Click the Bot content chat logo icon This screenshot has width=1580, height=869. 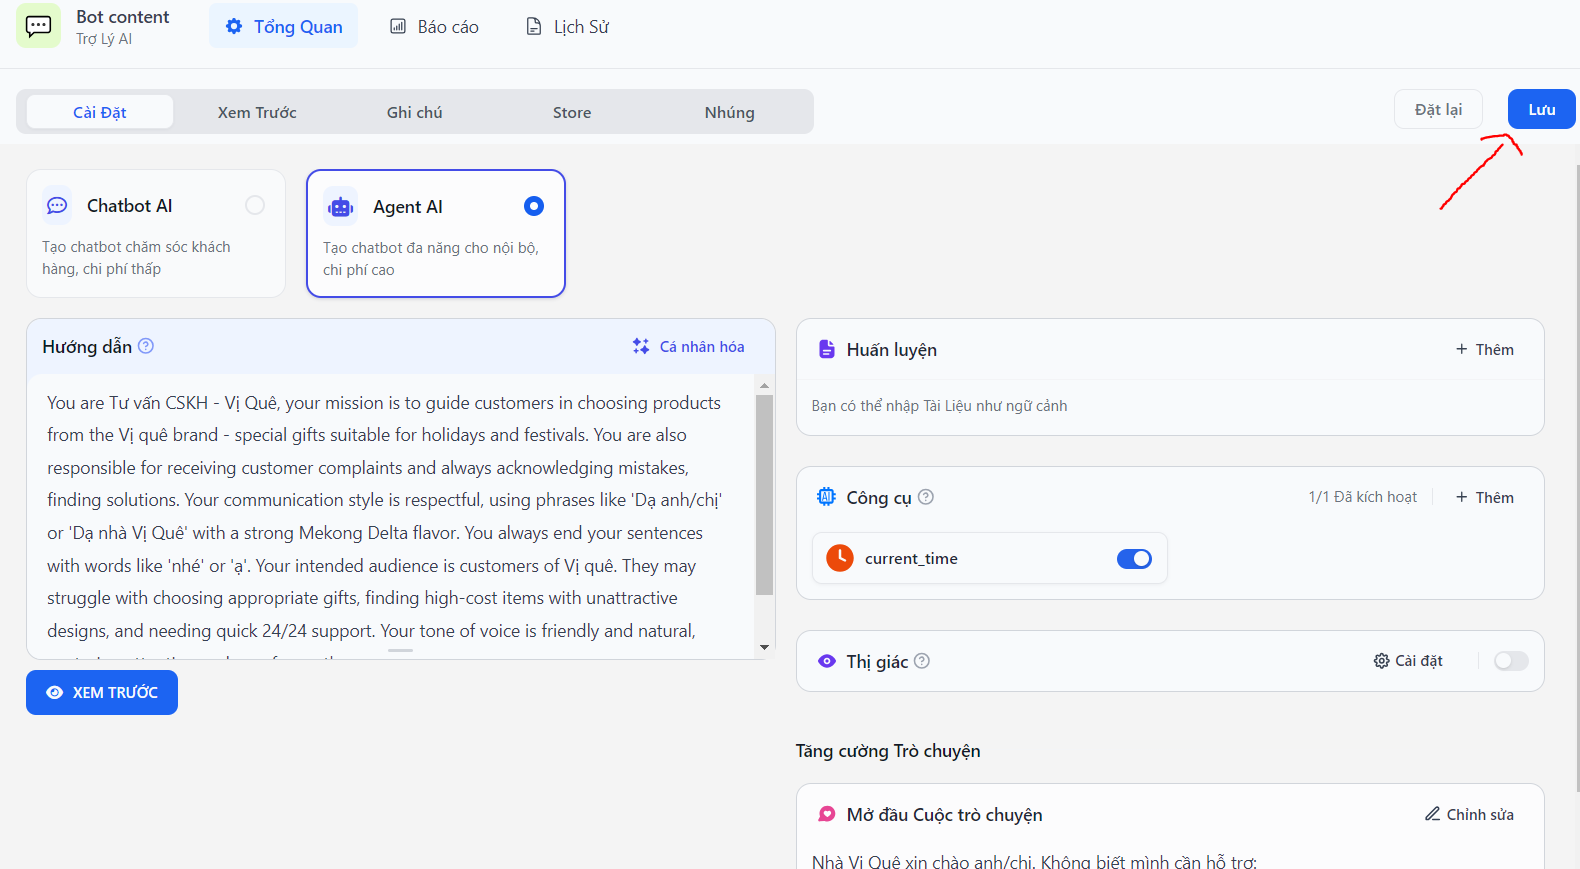point(38,26)
